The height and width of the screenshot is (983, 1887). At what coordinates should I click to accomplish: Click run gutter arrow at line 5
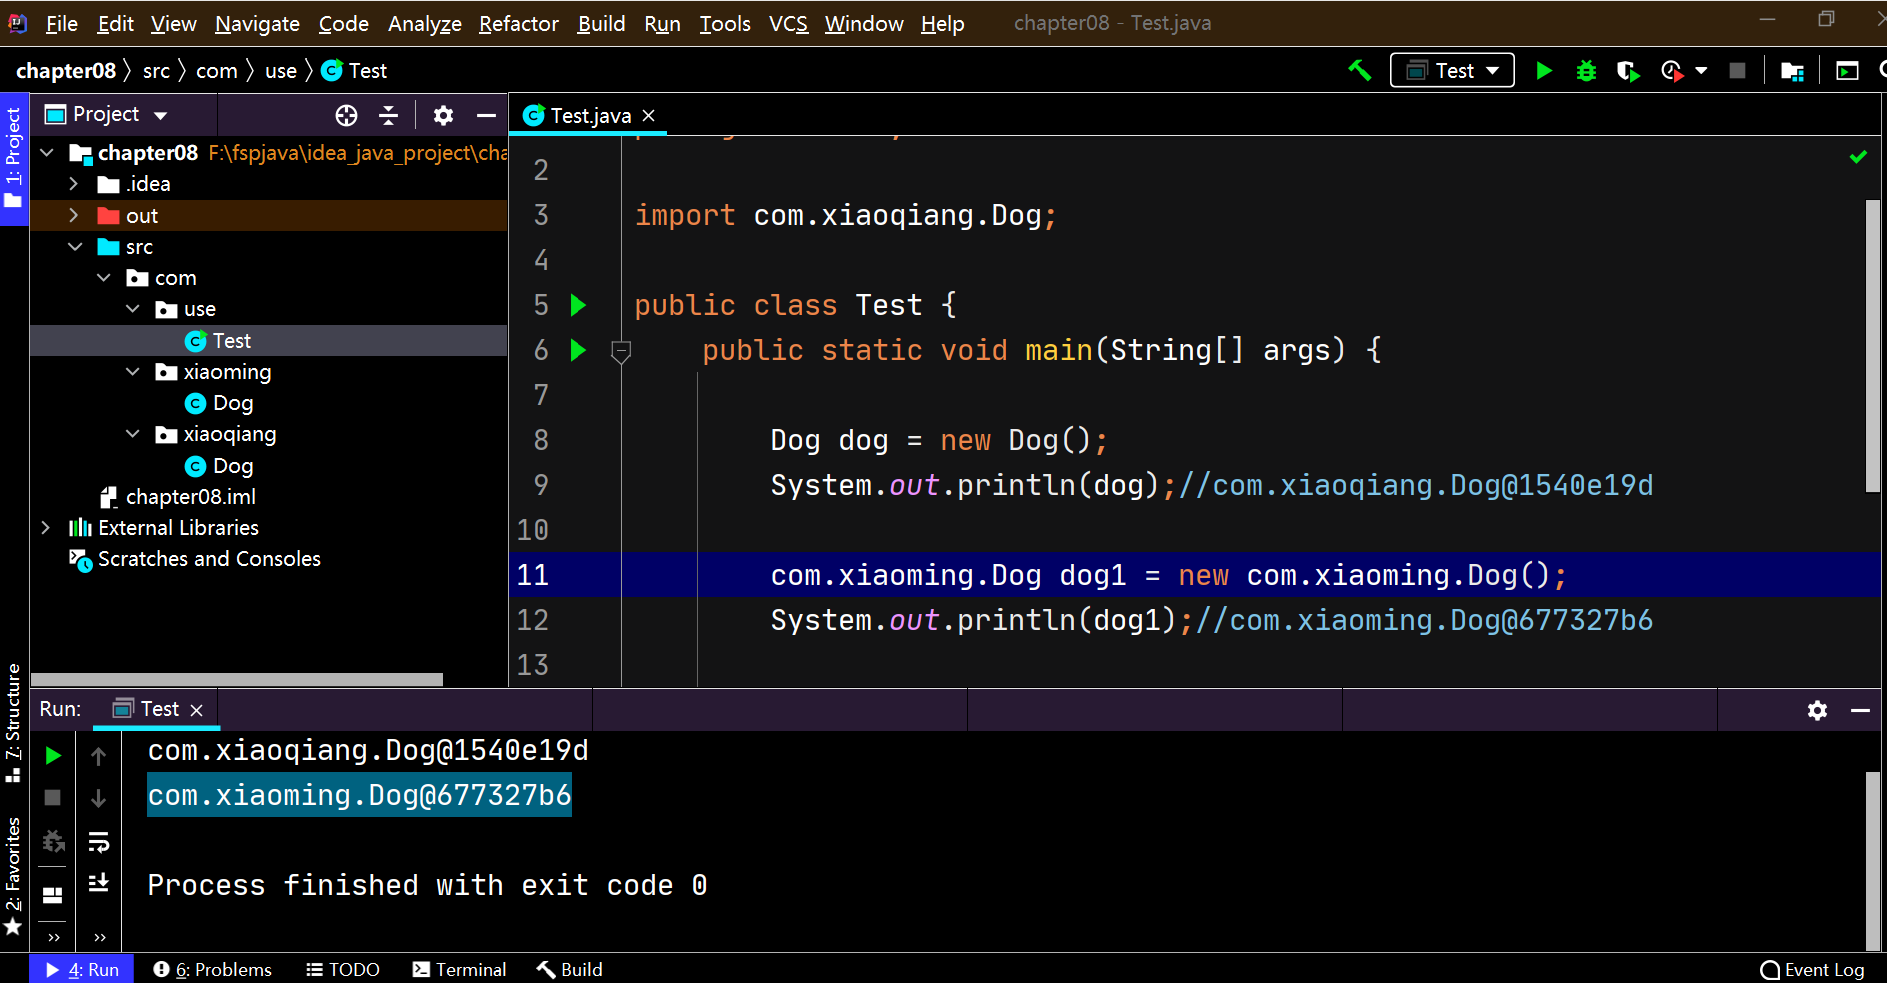click(x=578, y=305)
